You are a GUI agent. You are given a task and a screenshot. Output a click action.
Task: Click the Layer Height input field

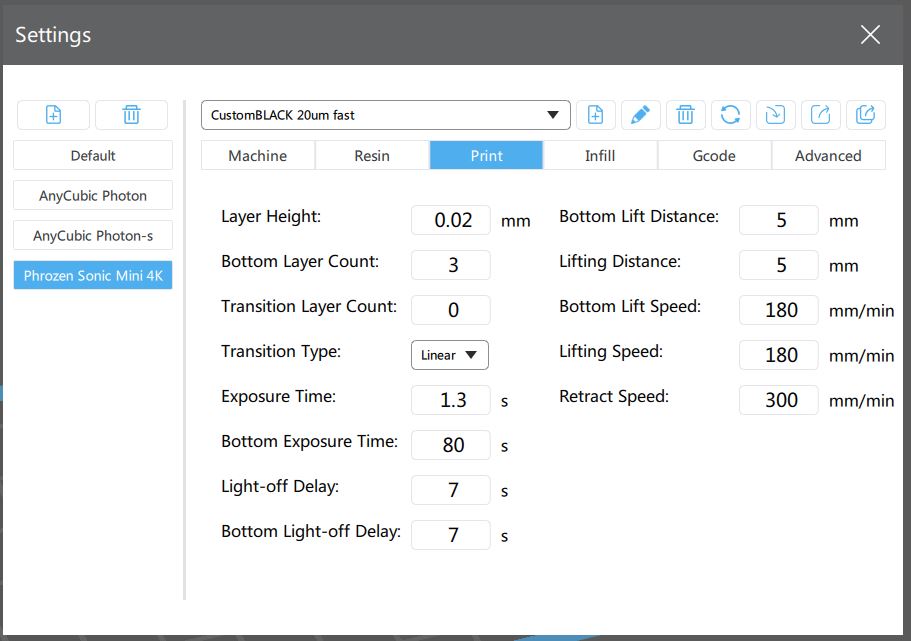pos(451,220)
